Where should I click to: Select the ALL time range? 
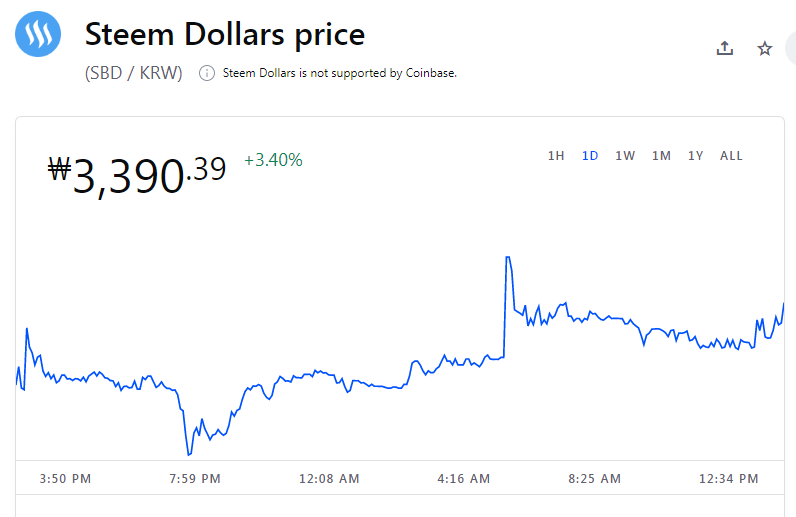pos(731,156)
